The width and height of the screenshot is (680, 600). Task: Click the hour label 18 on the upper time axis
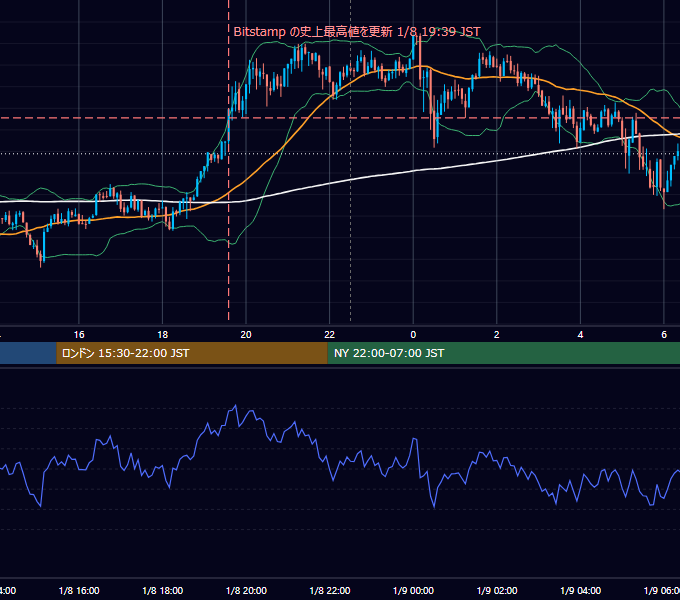point(163,335)
